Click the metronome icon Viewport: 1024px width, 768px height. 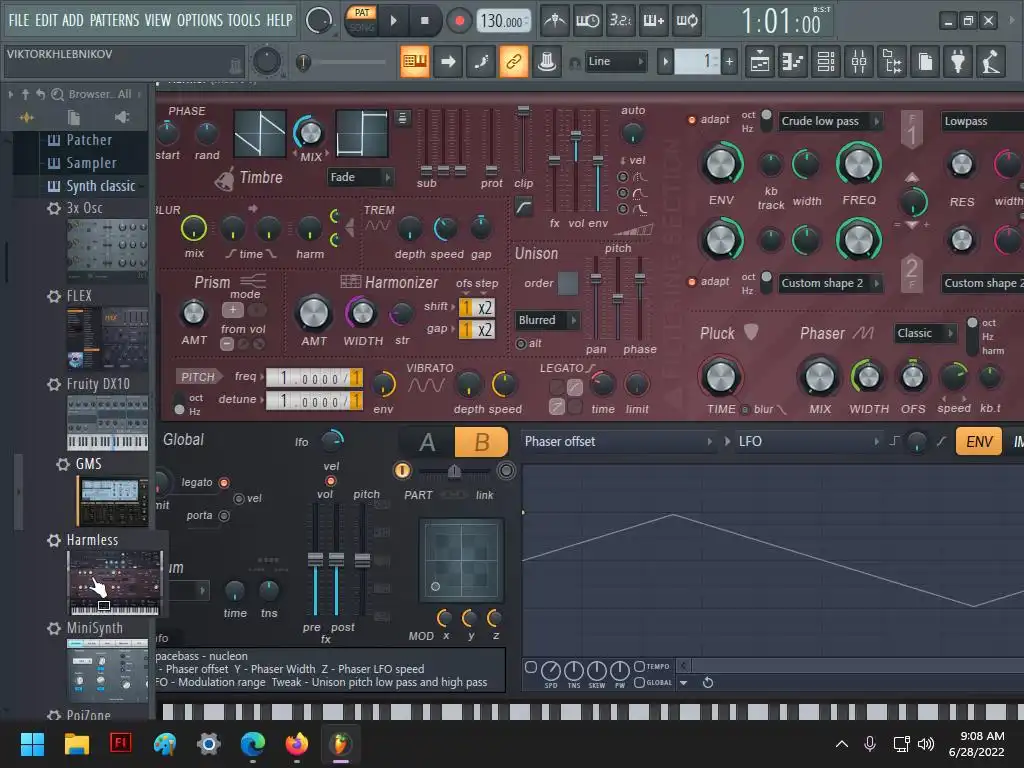(554, 21)
